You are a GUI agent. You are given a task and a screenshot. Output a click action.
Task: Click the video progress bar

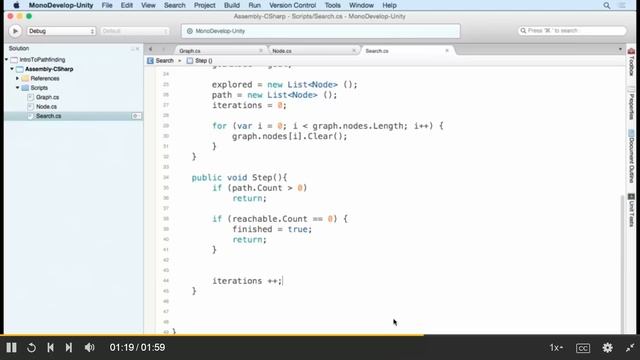click(x=320, y=335)
